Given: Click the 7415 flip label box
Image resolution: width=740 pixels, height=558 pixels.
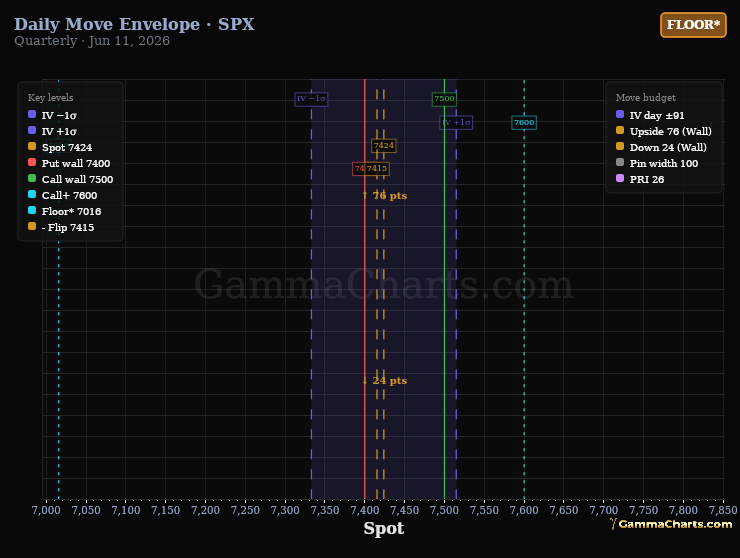Looking at the screenshot, I should pyautogui.click(x=377, y=169).
